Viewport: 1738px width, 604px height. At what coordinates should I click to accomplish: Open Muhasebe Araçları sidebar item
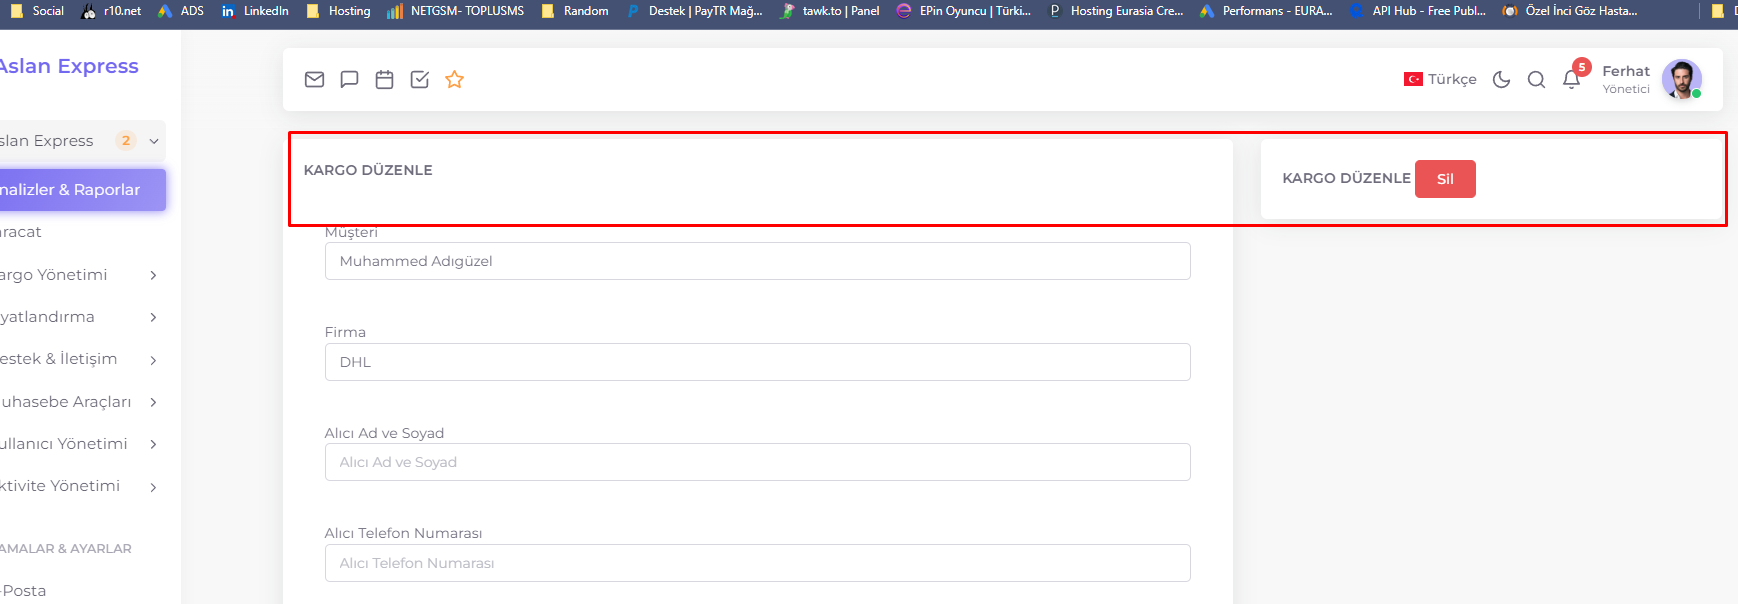click(x=80, y=402)
